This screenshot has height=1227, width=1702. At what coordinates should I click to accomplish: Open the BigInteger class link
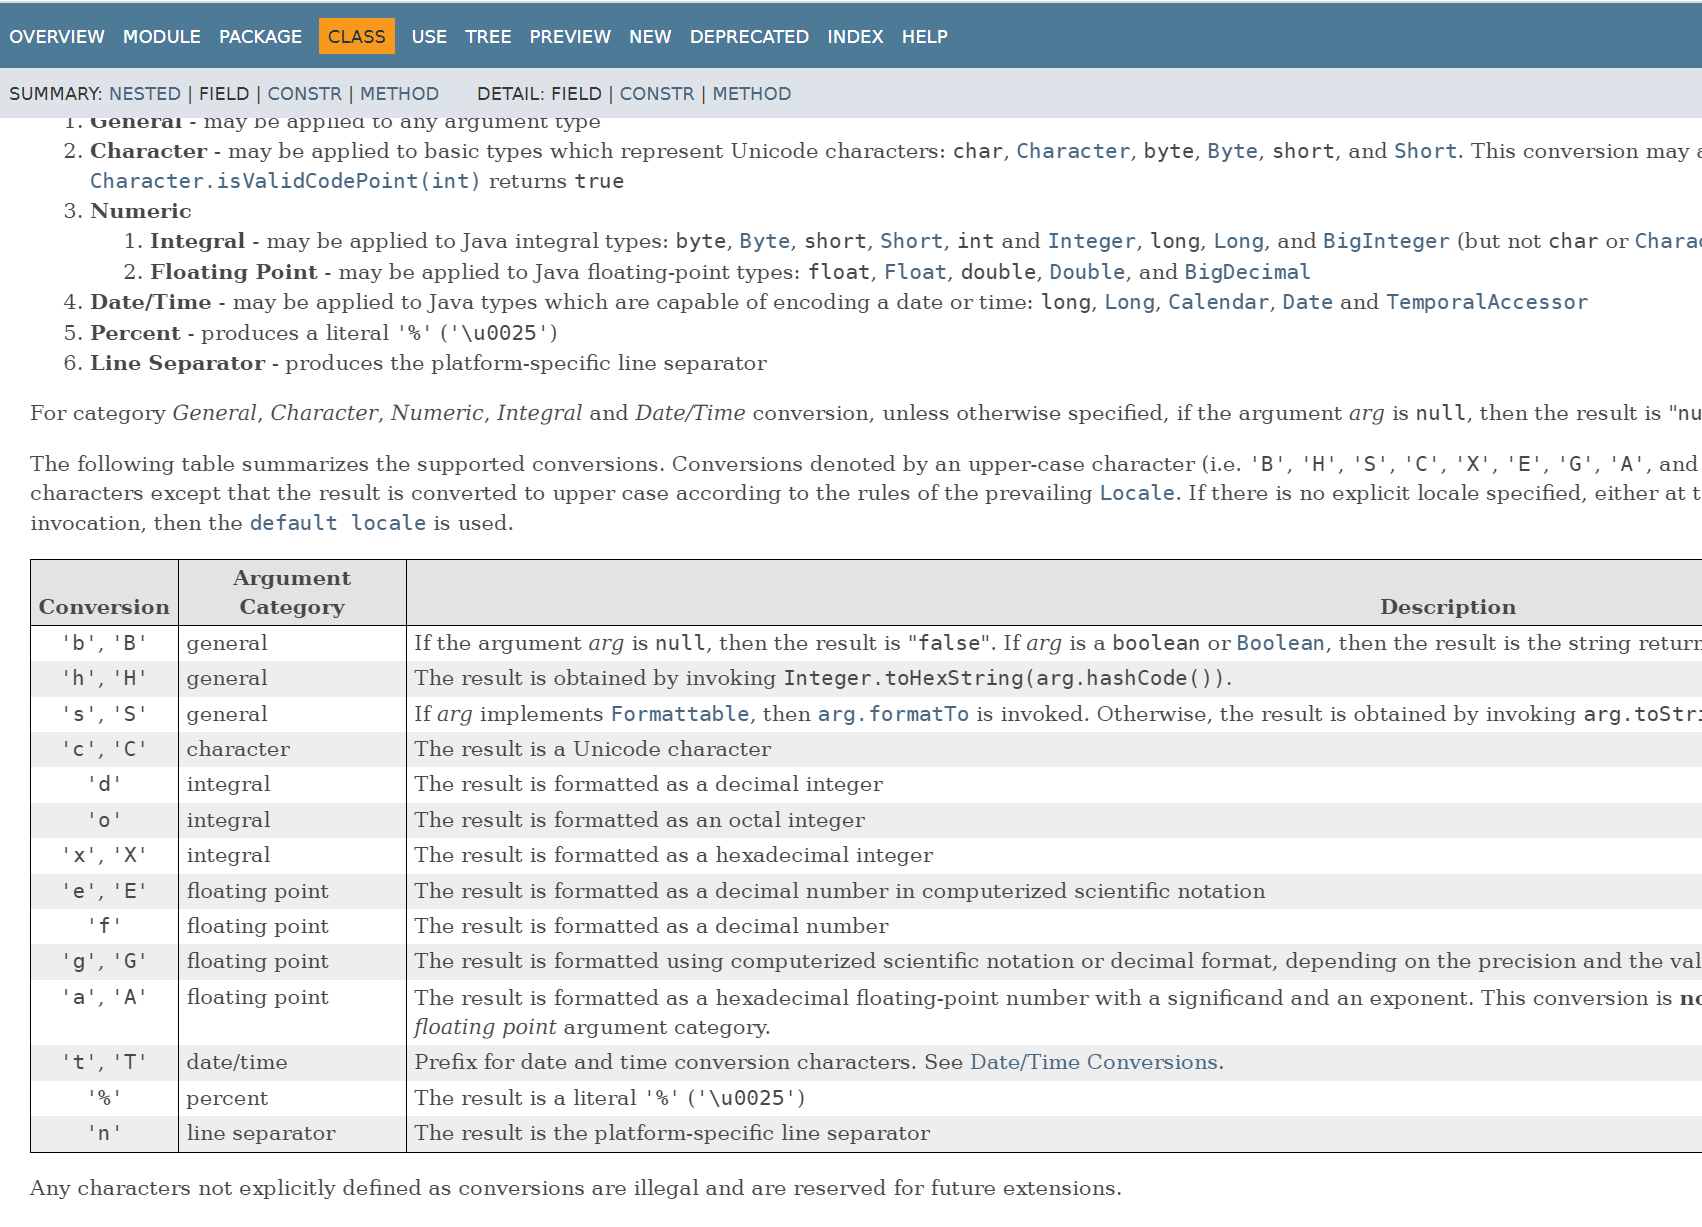pyautogui.click(x=1386, y=241)
